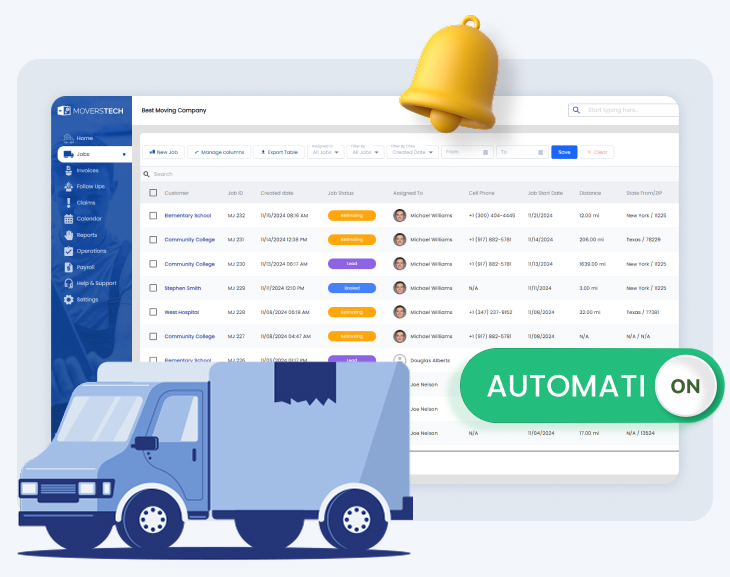Open Reports using the hand icon
This screenshot has height=577, width=730.
point(68,235)
